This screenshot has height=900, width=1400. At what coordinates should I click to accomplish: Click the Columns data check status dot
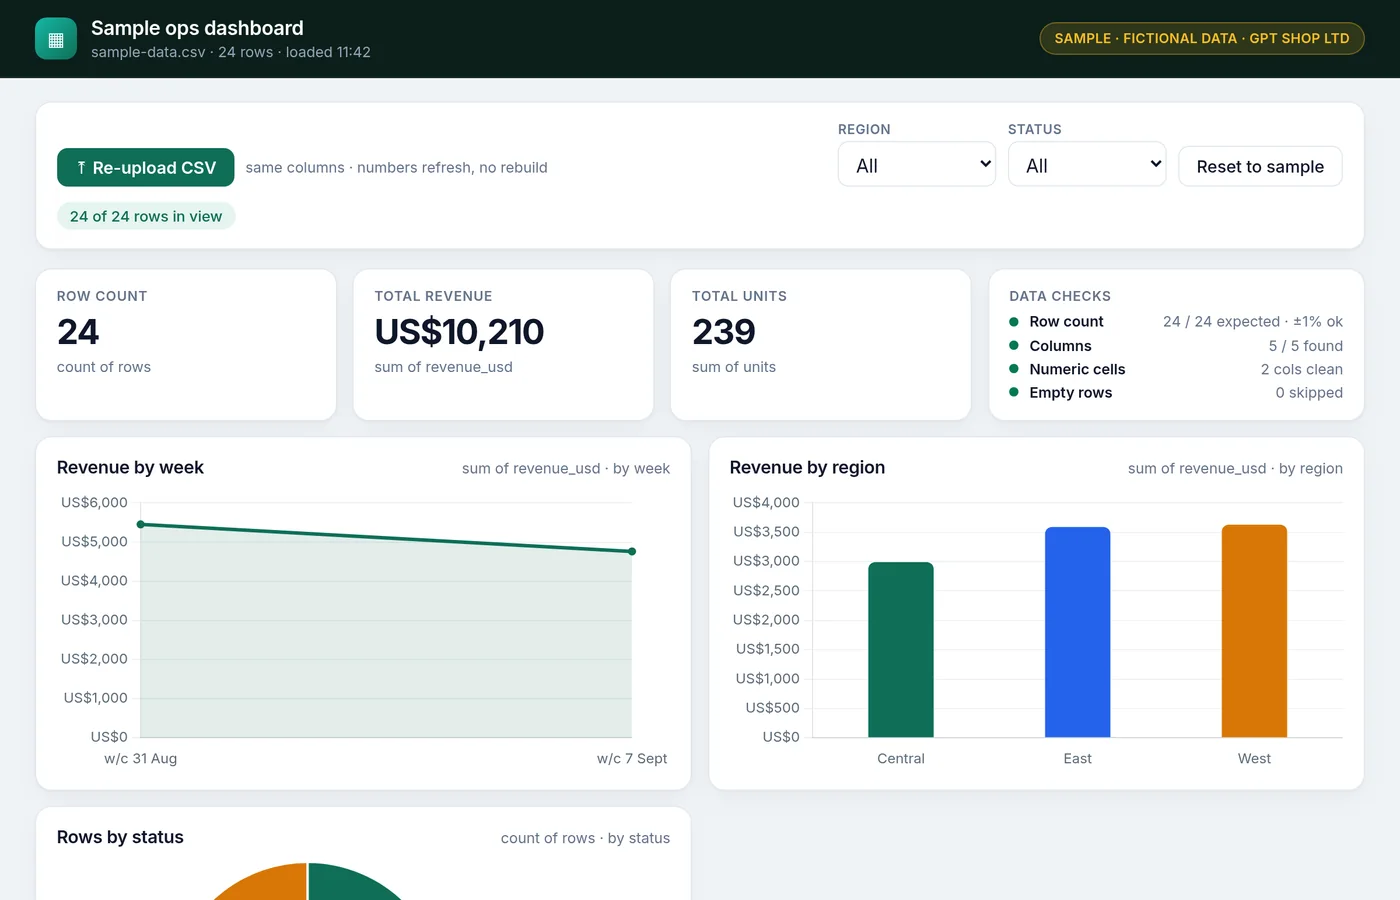click(x=1014, y=346)
